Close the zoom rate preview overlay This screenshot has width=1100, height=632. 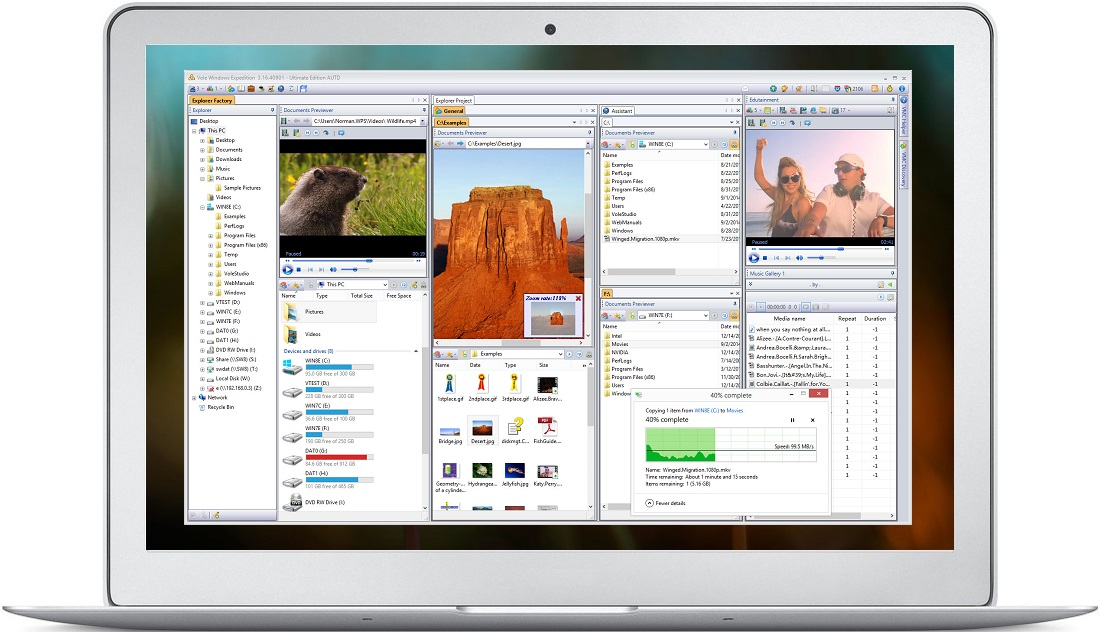[577, 298]
